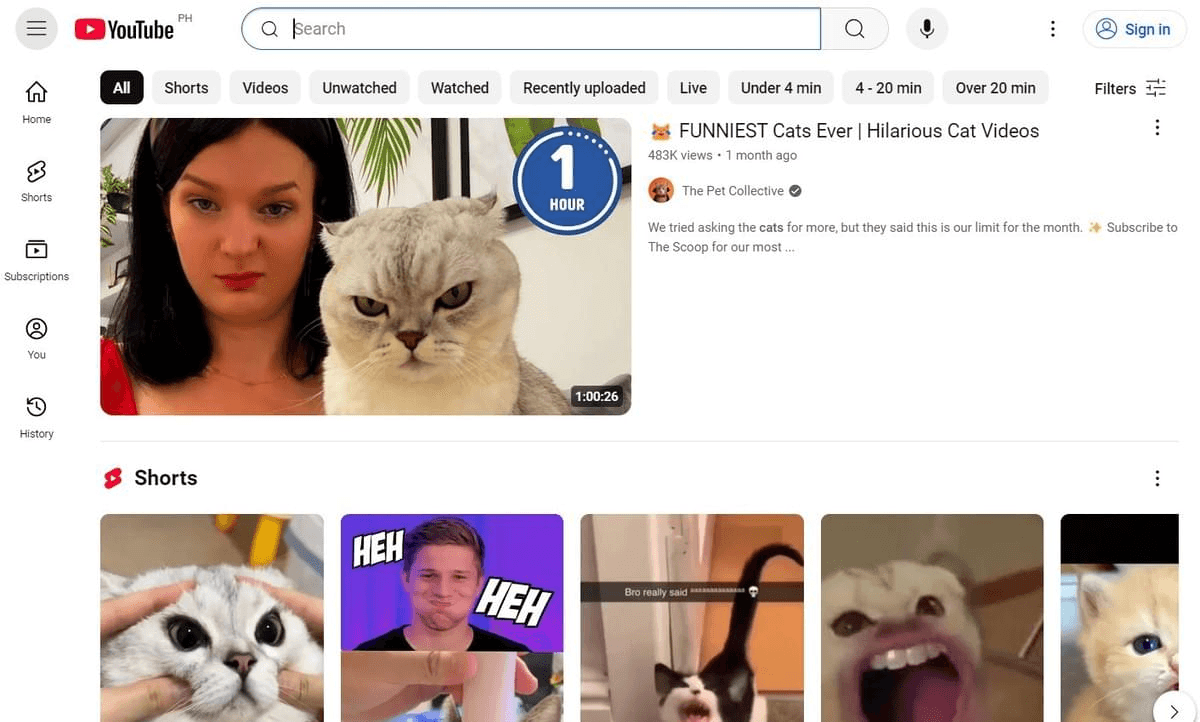Run the search with the magnifying glass
Screen dimensions: 1200x722
(x=854, y=28)
